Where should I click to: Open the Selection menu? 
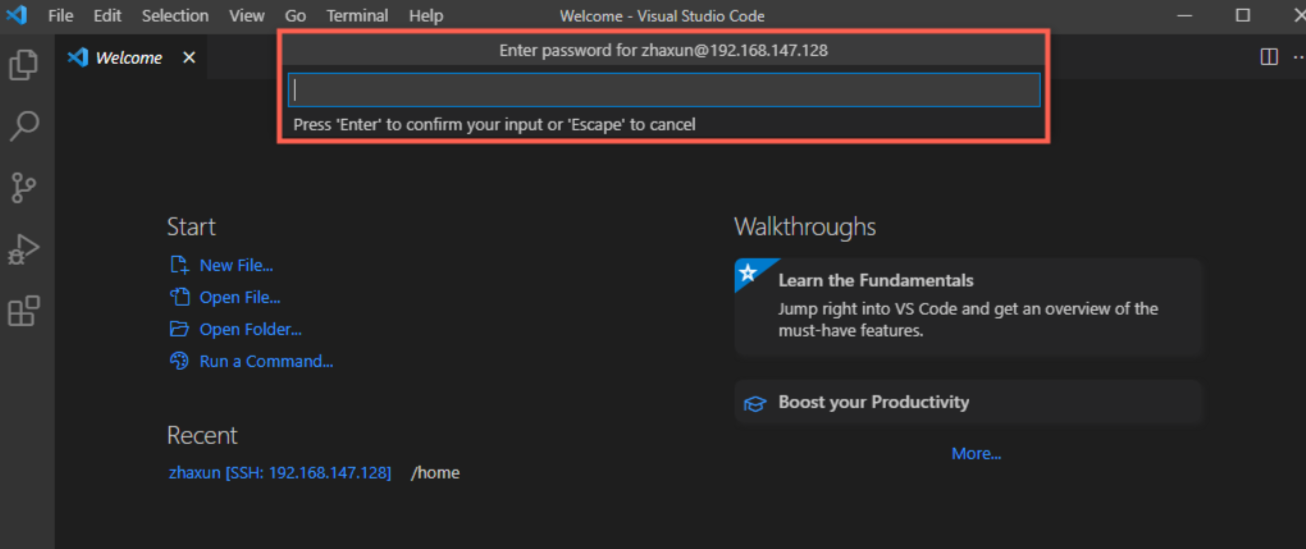click(x=175, y=16)
